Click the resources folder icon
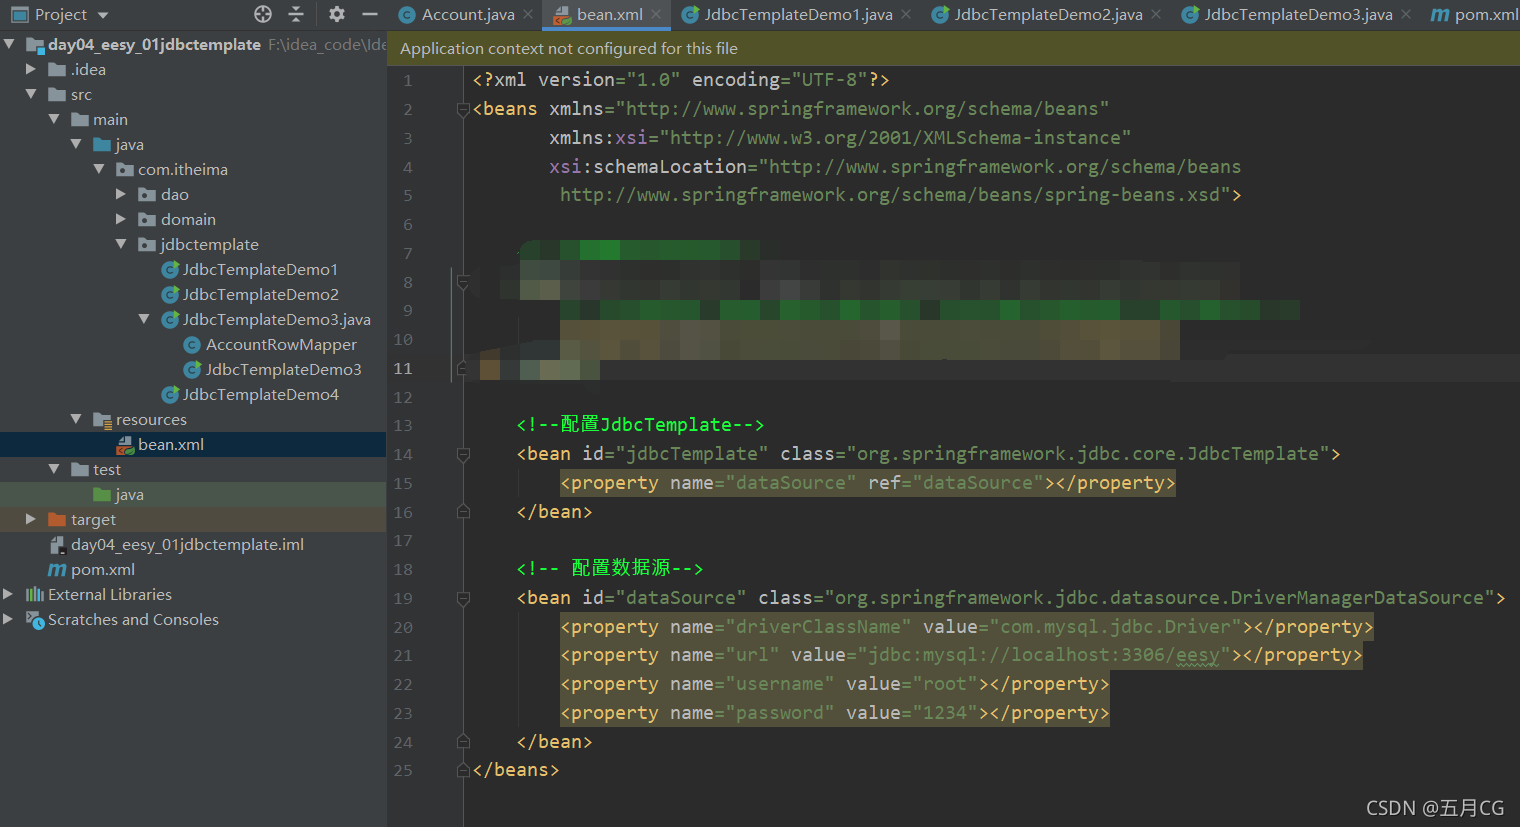Viewport: 1520px width, 827px height. coord(102,419)
